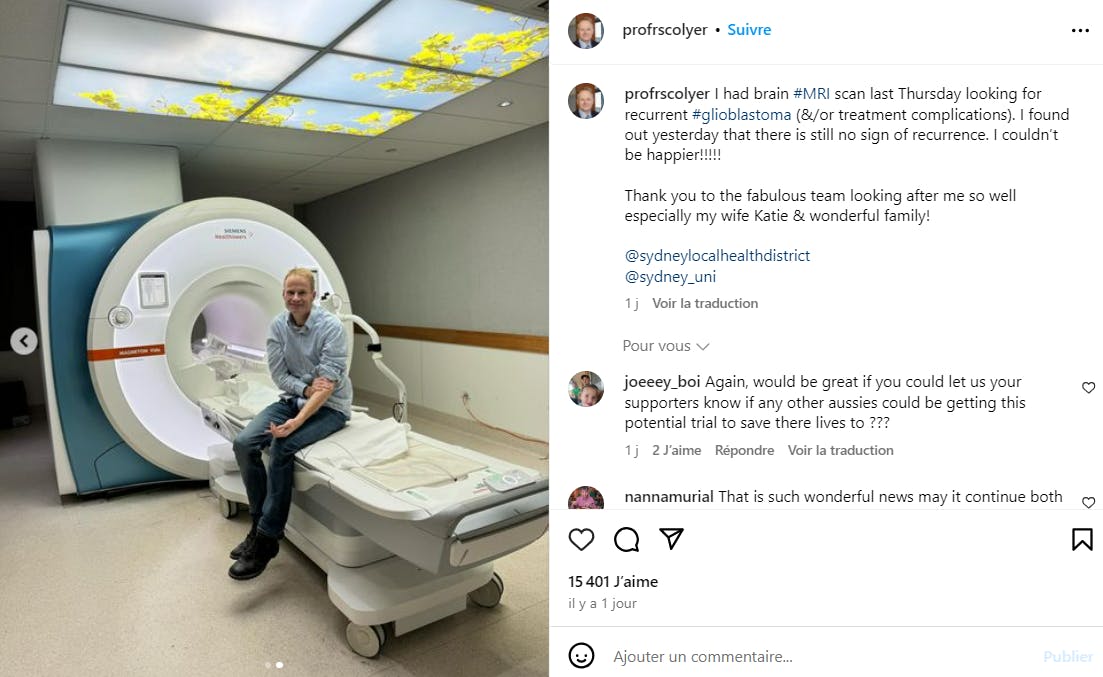Open the #glioblastoma hashtag link
1103x677 pixels.
(x=741, y=114)
